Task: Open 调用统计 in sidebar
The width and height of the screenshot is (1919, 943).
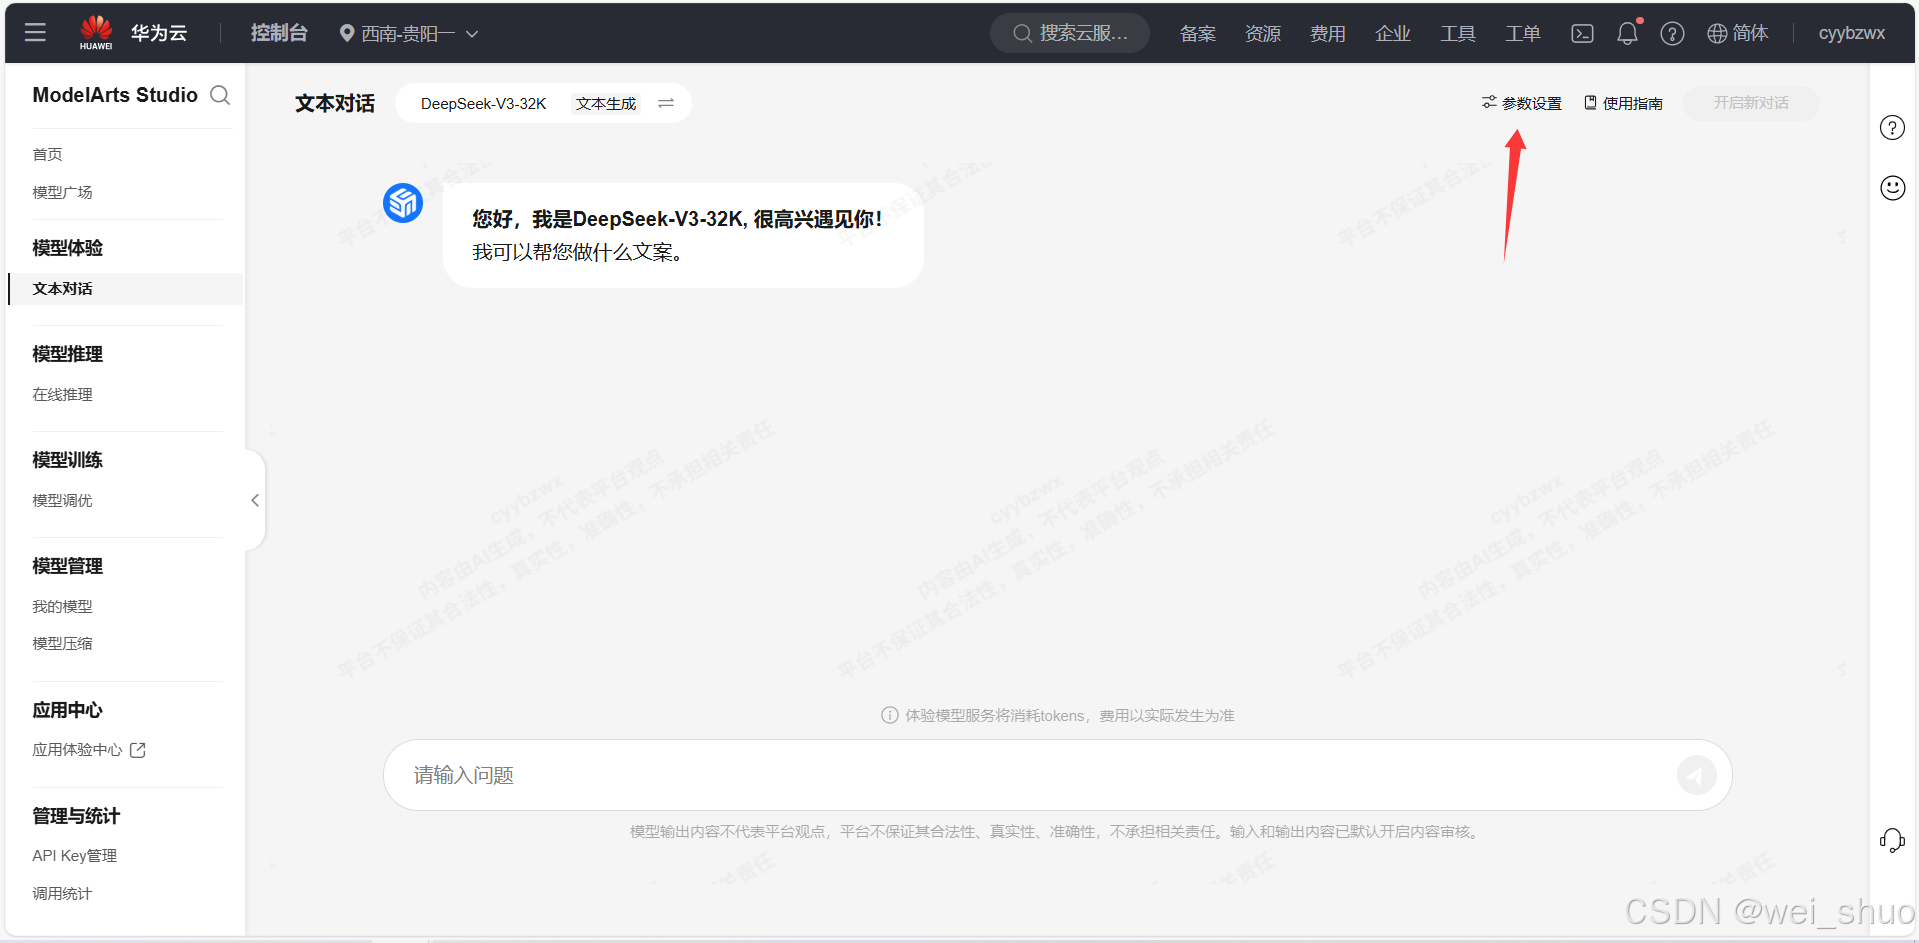Action: pos(62,894)
